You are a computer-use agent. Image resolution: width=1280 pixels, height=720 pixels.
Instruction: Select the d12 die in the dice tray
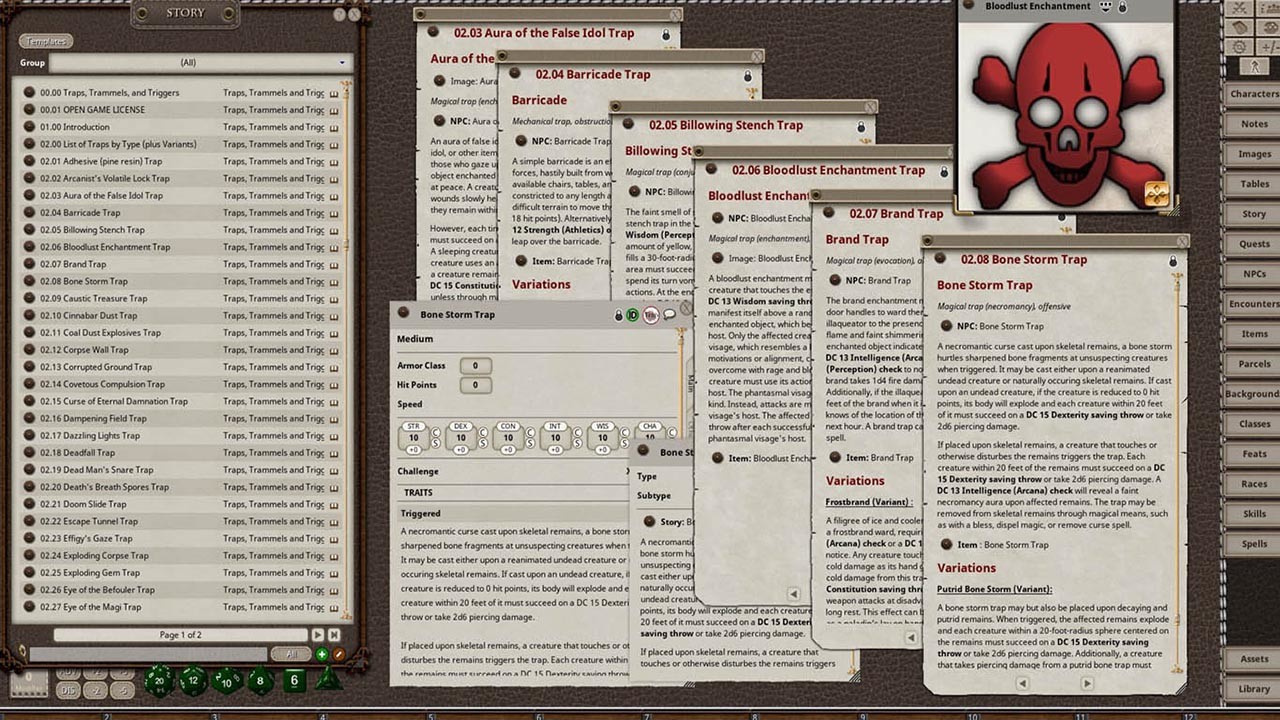(x=191, y=680)
